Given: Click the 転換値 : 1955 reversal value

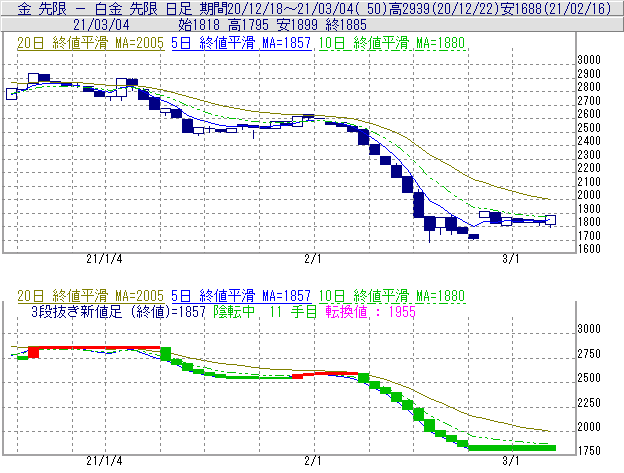Looking at the screenshot, I should (x=370, y=311).
